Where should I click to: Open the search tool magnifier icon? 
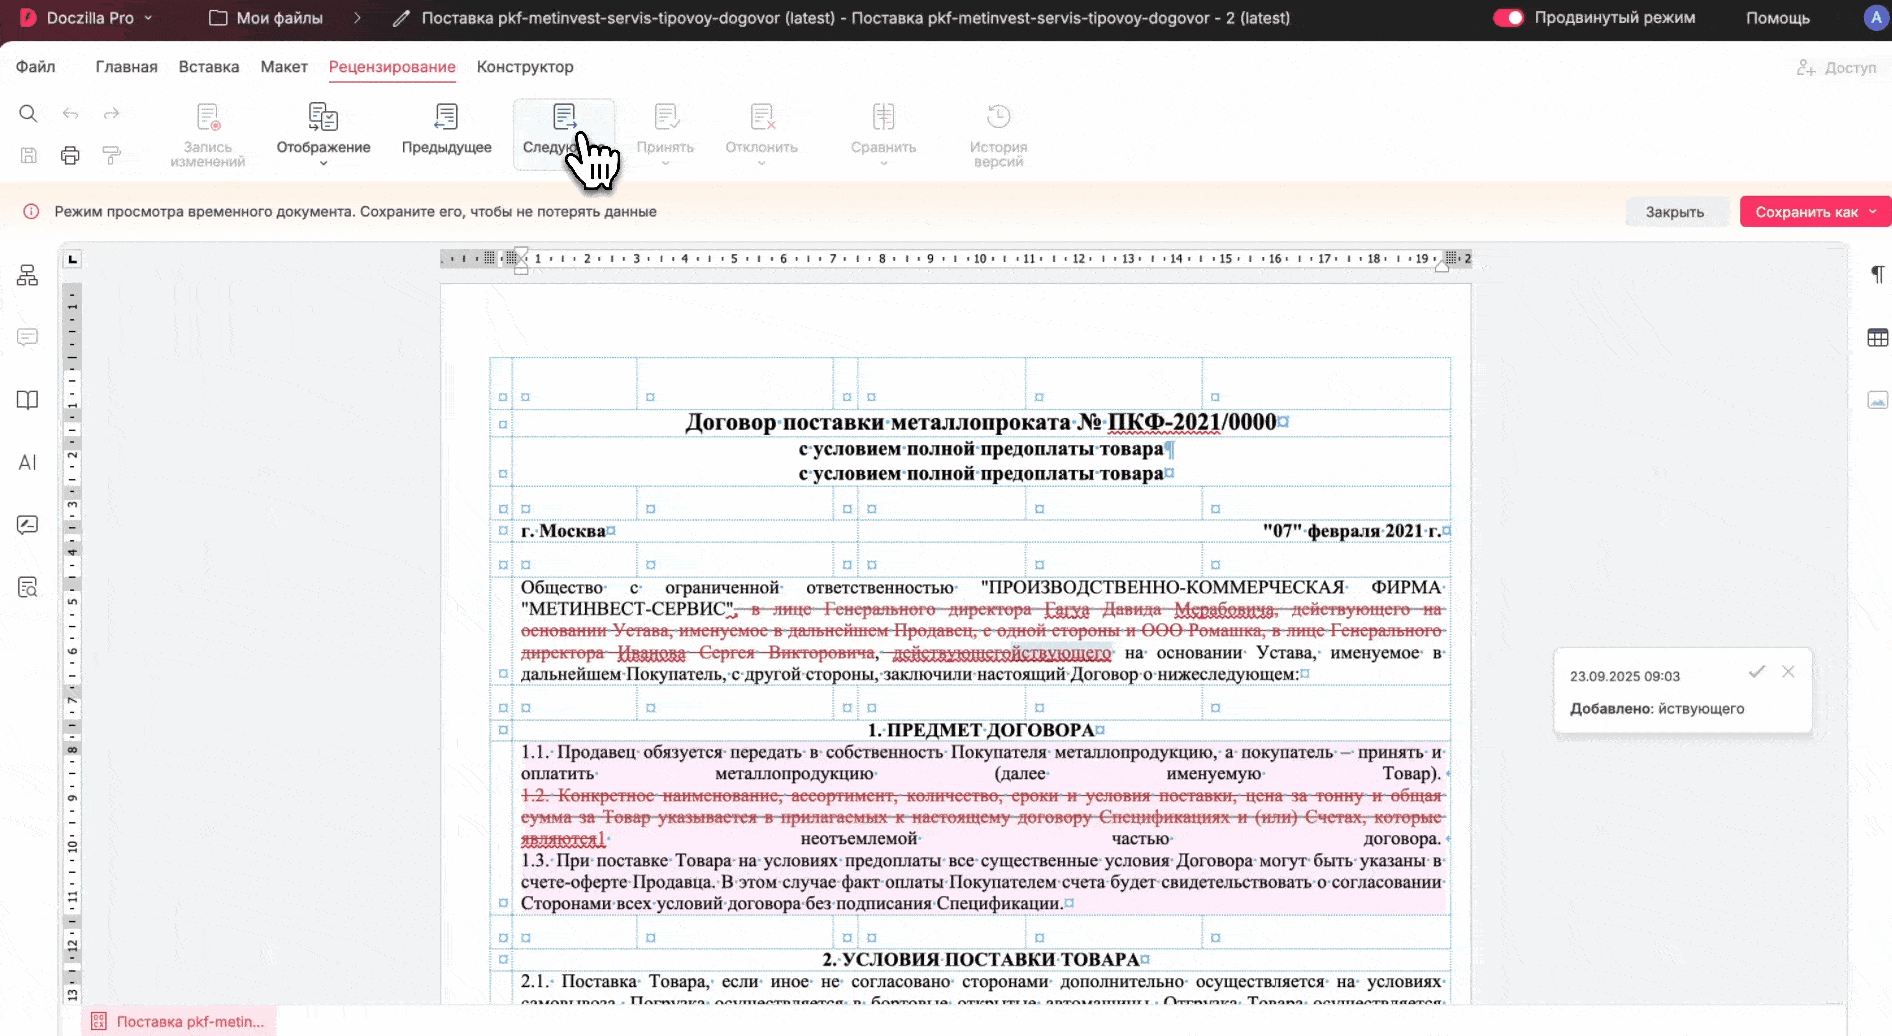click(28, 114)
